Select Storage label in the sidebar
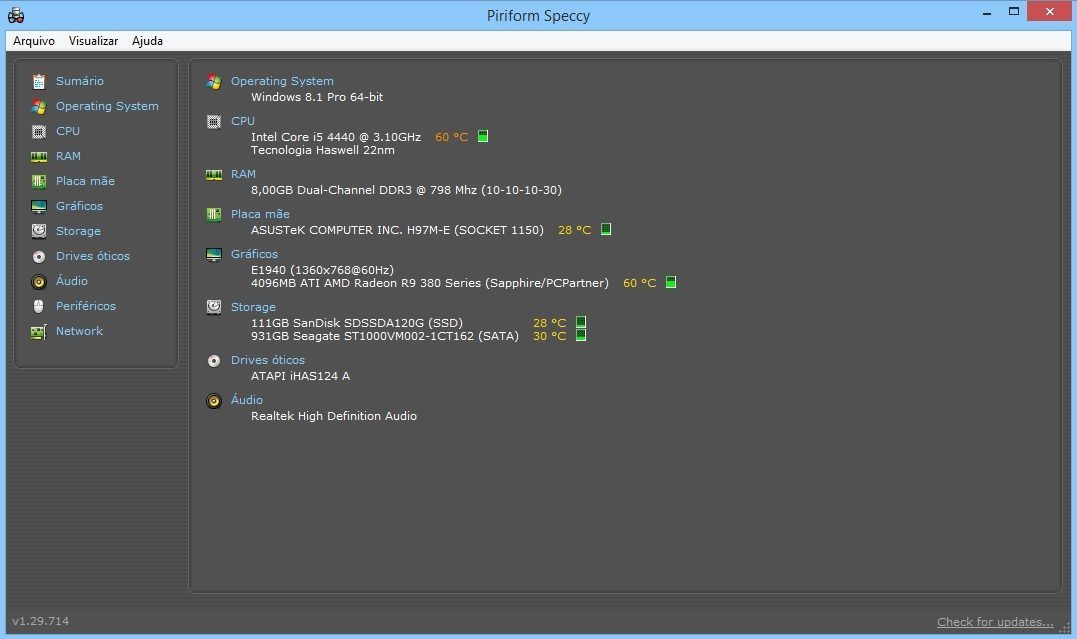Viewport: 1077px width, 639px height. (x=78, y=231)
